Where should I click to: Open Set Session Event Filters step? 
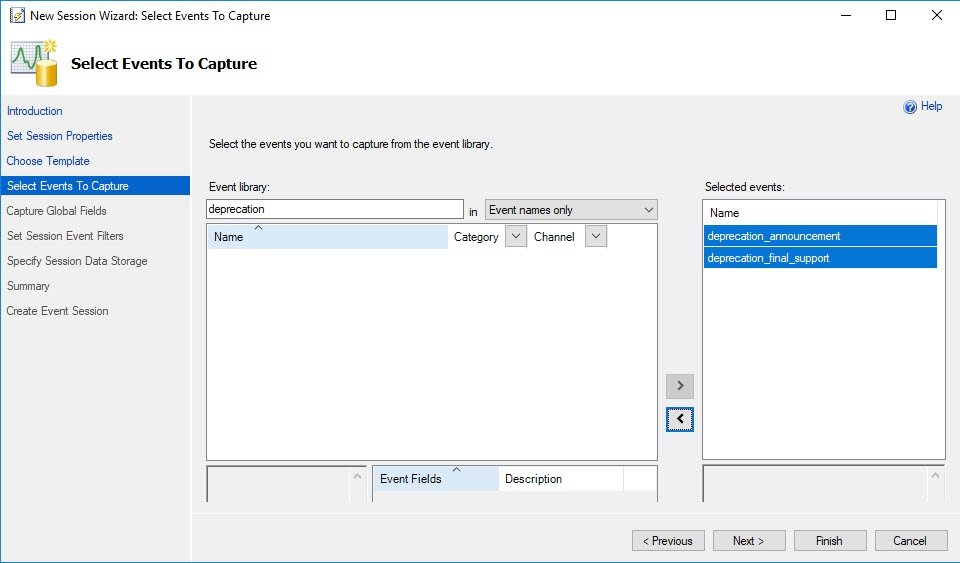pyautogui.click(x=66, y=236)
